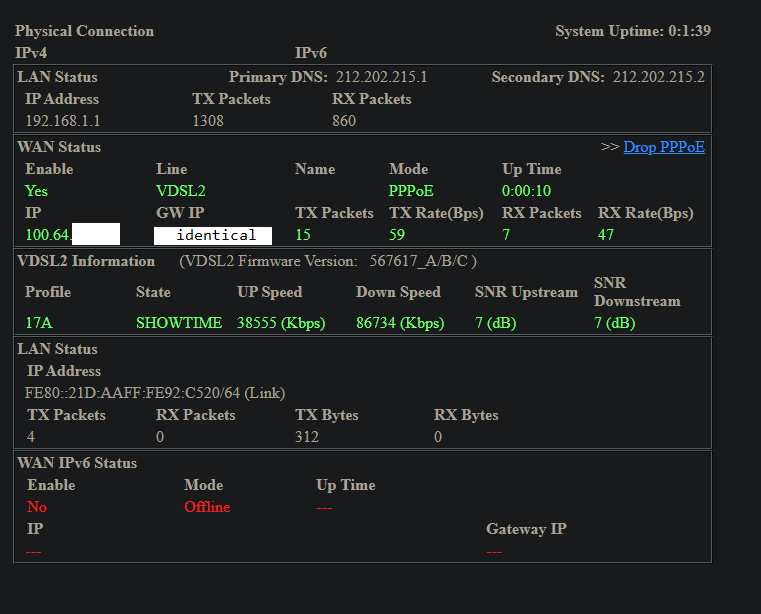Click the RX Bytes column header
The height and width of the screenshot is (614, 761).
(x=466, y=415)
